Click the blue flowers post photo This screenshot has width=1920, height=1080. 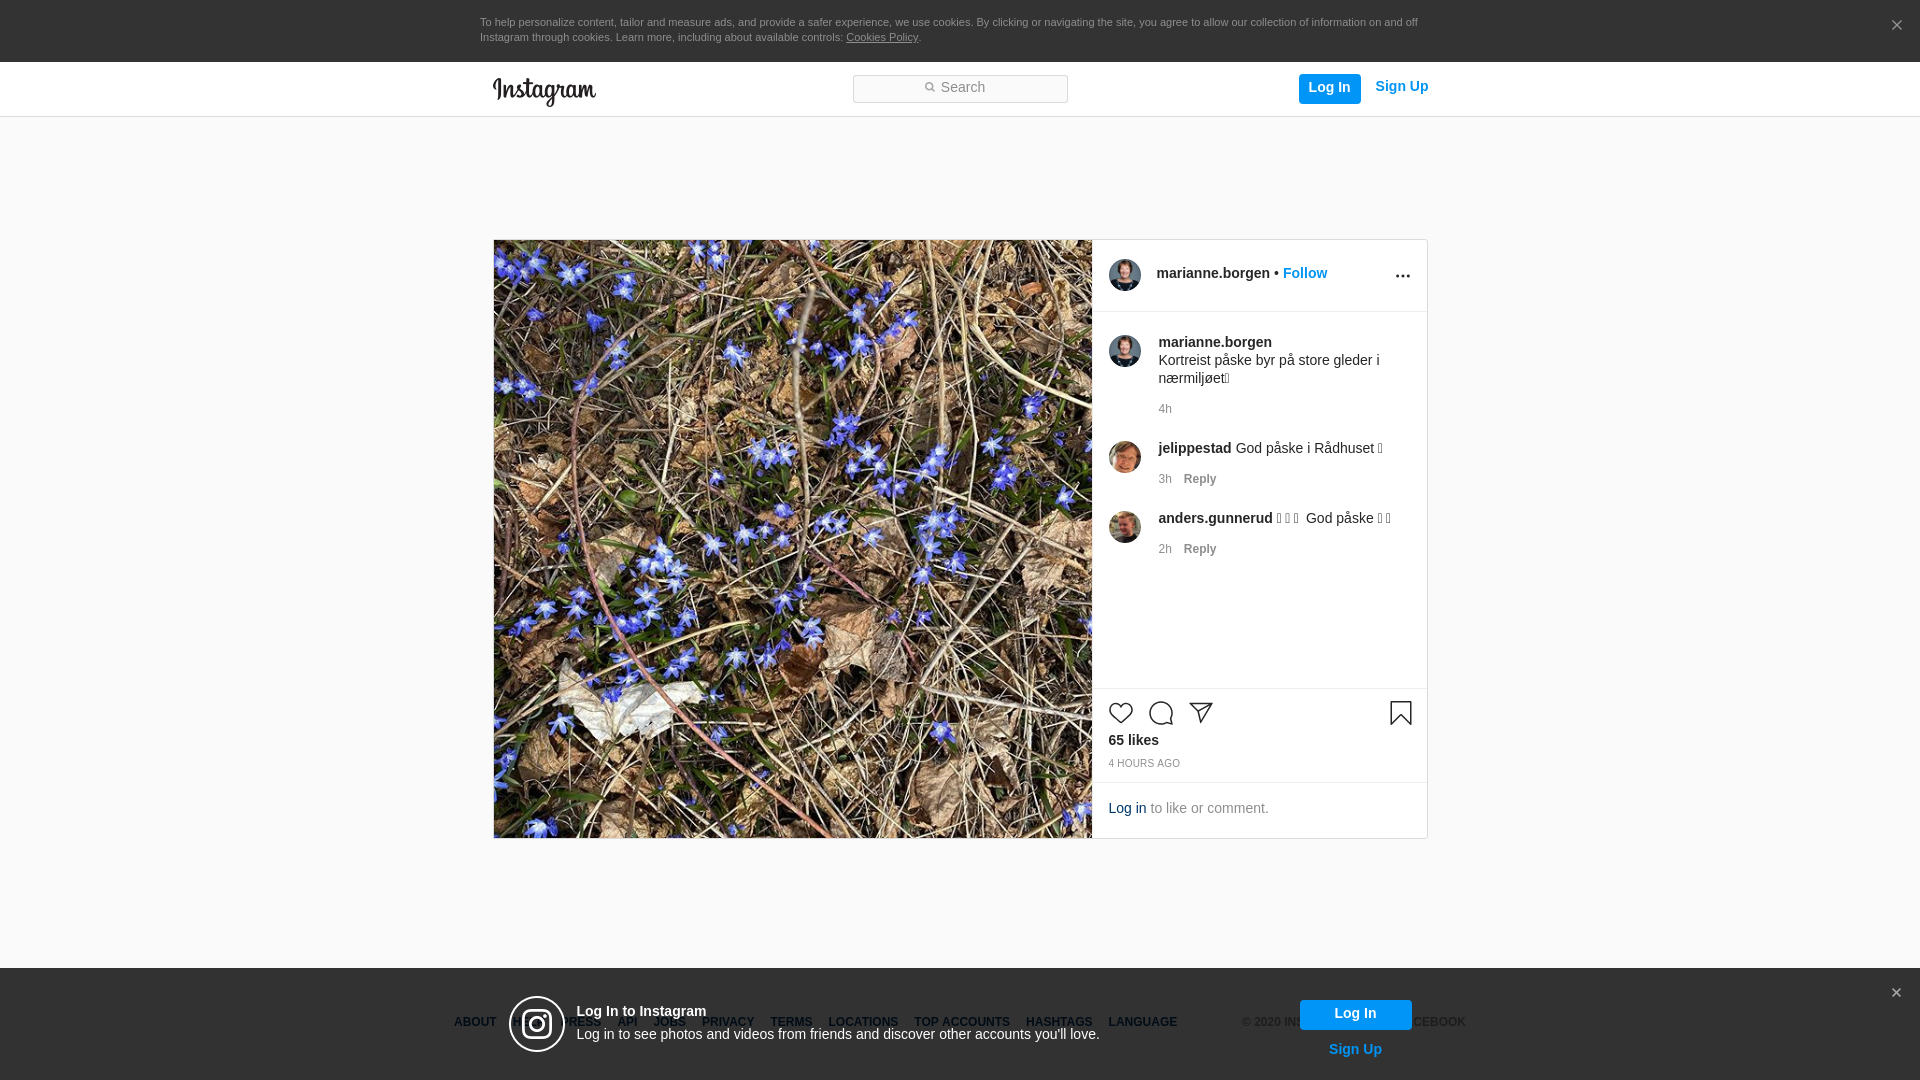point(793,539)
